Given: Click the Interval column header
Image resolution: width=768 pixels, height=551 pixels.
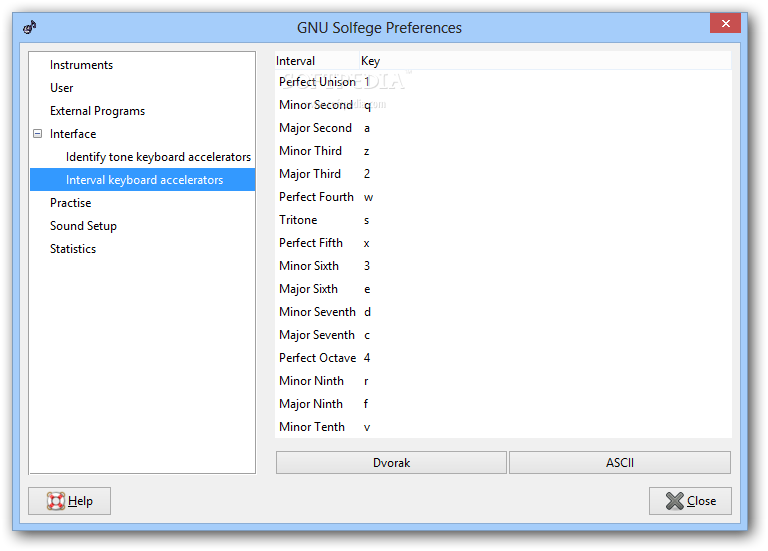Looking at the screenshot, I should pos(317,61).
